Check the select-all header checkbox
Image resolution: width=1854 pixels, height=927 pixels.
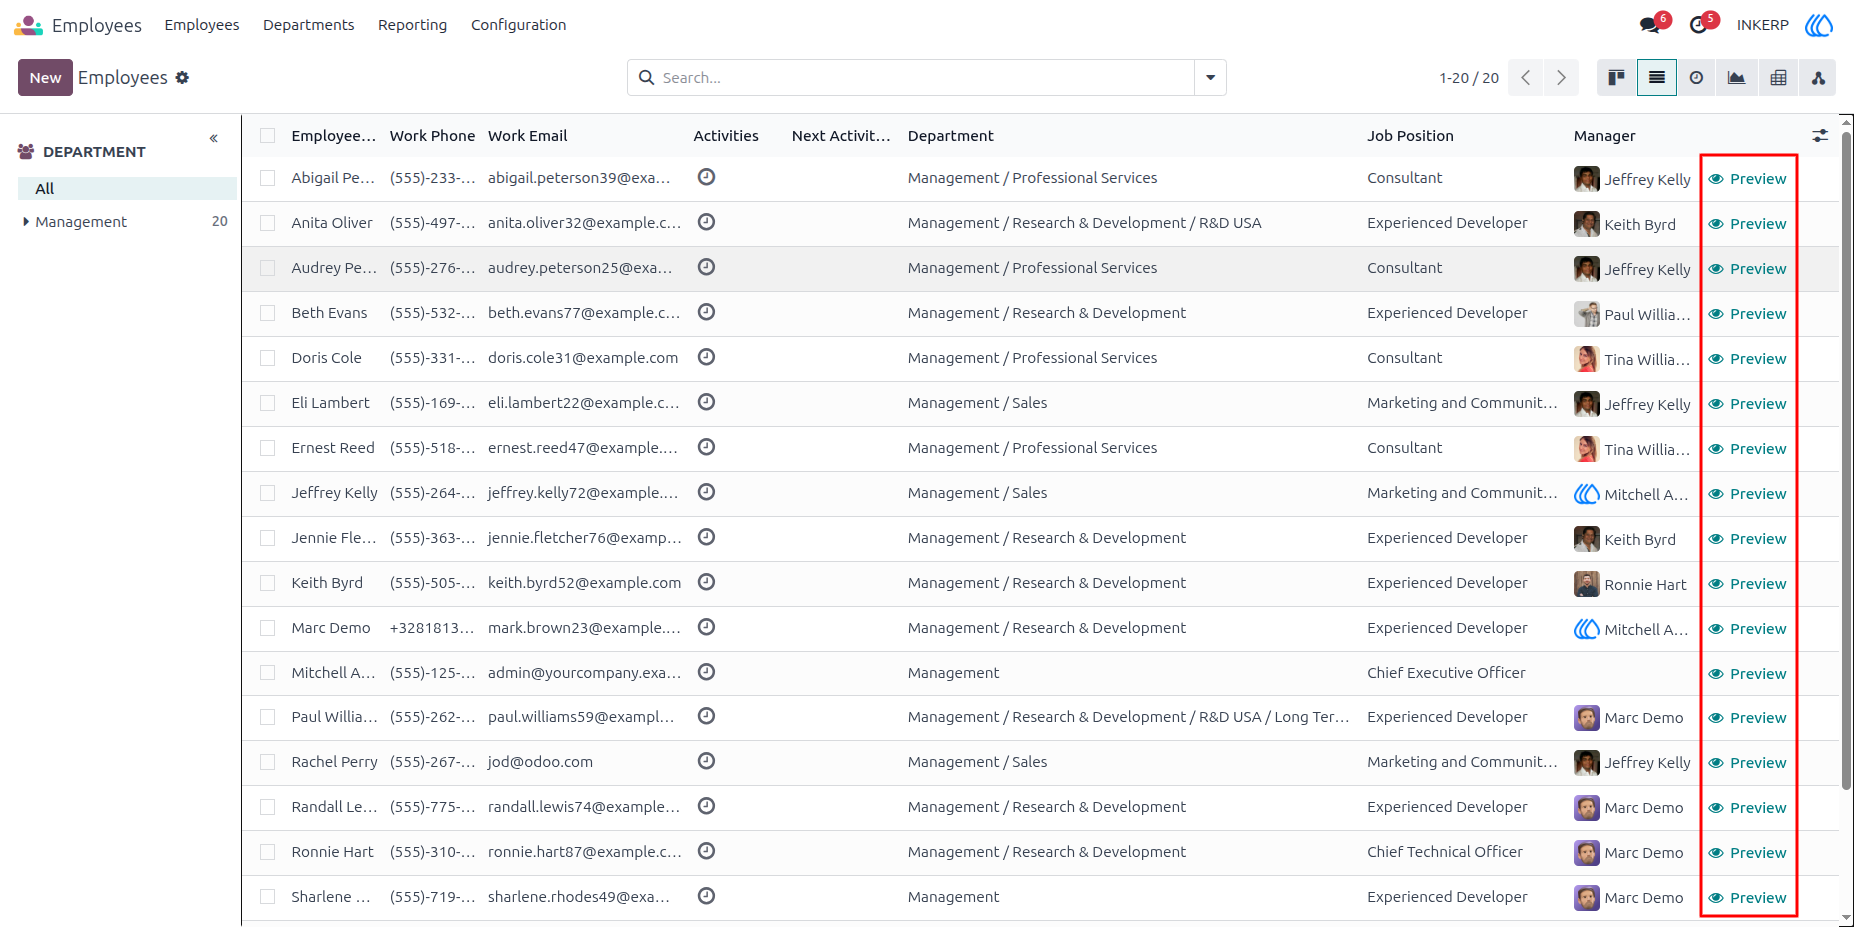click(267, 136)
